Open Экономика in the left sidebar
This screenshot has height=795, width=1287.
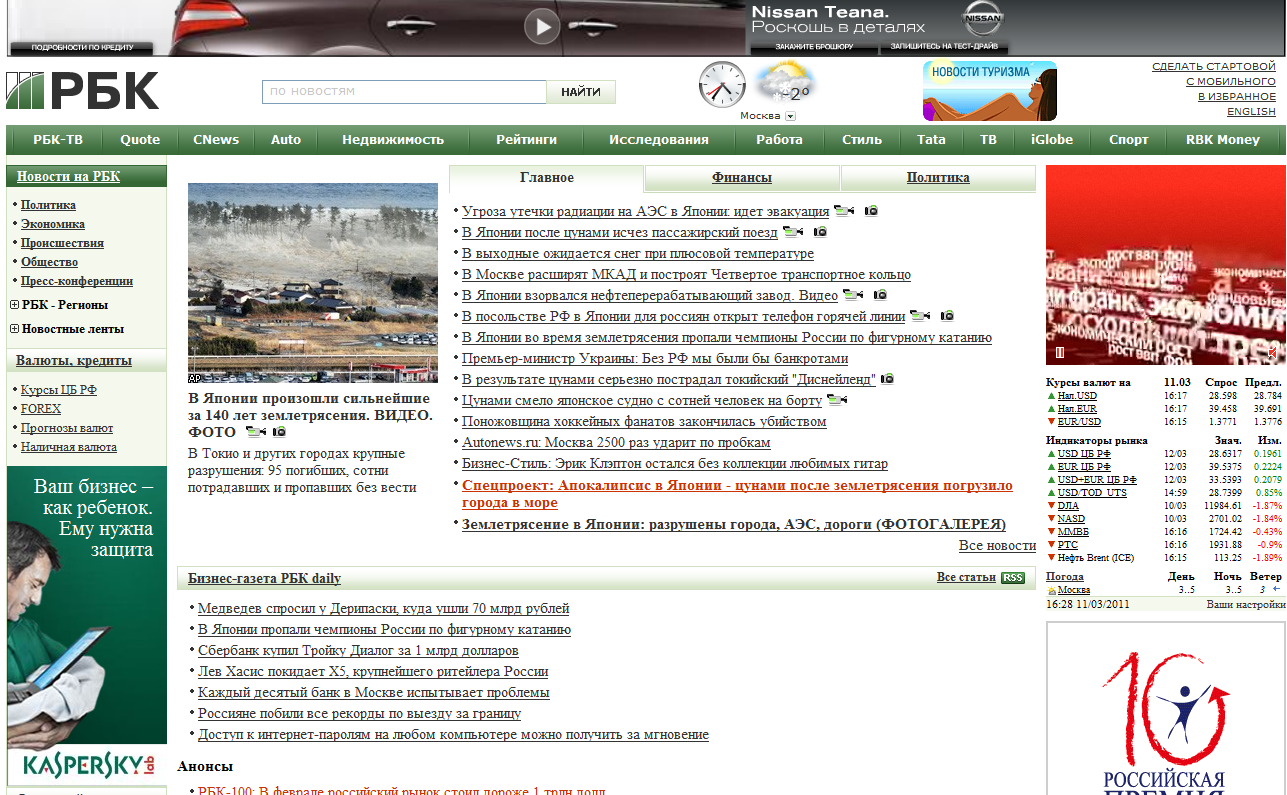pos(53,224)
